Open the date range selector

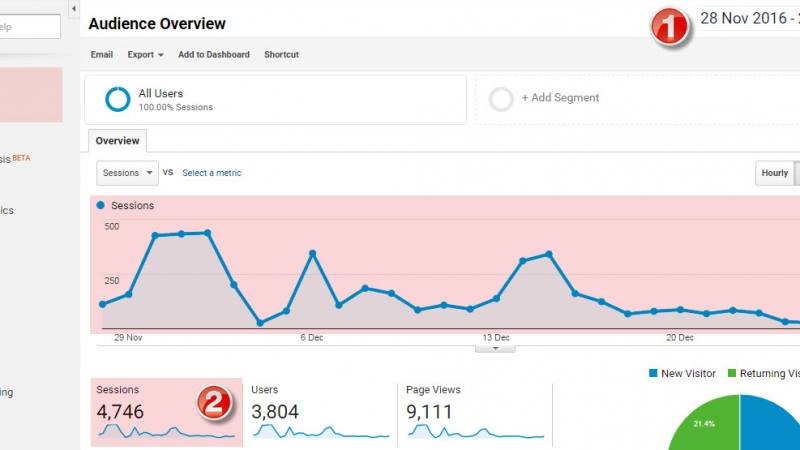748,19
